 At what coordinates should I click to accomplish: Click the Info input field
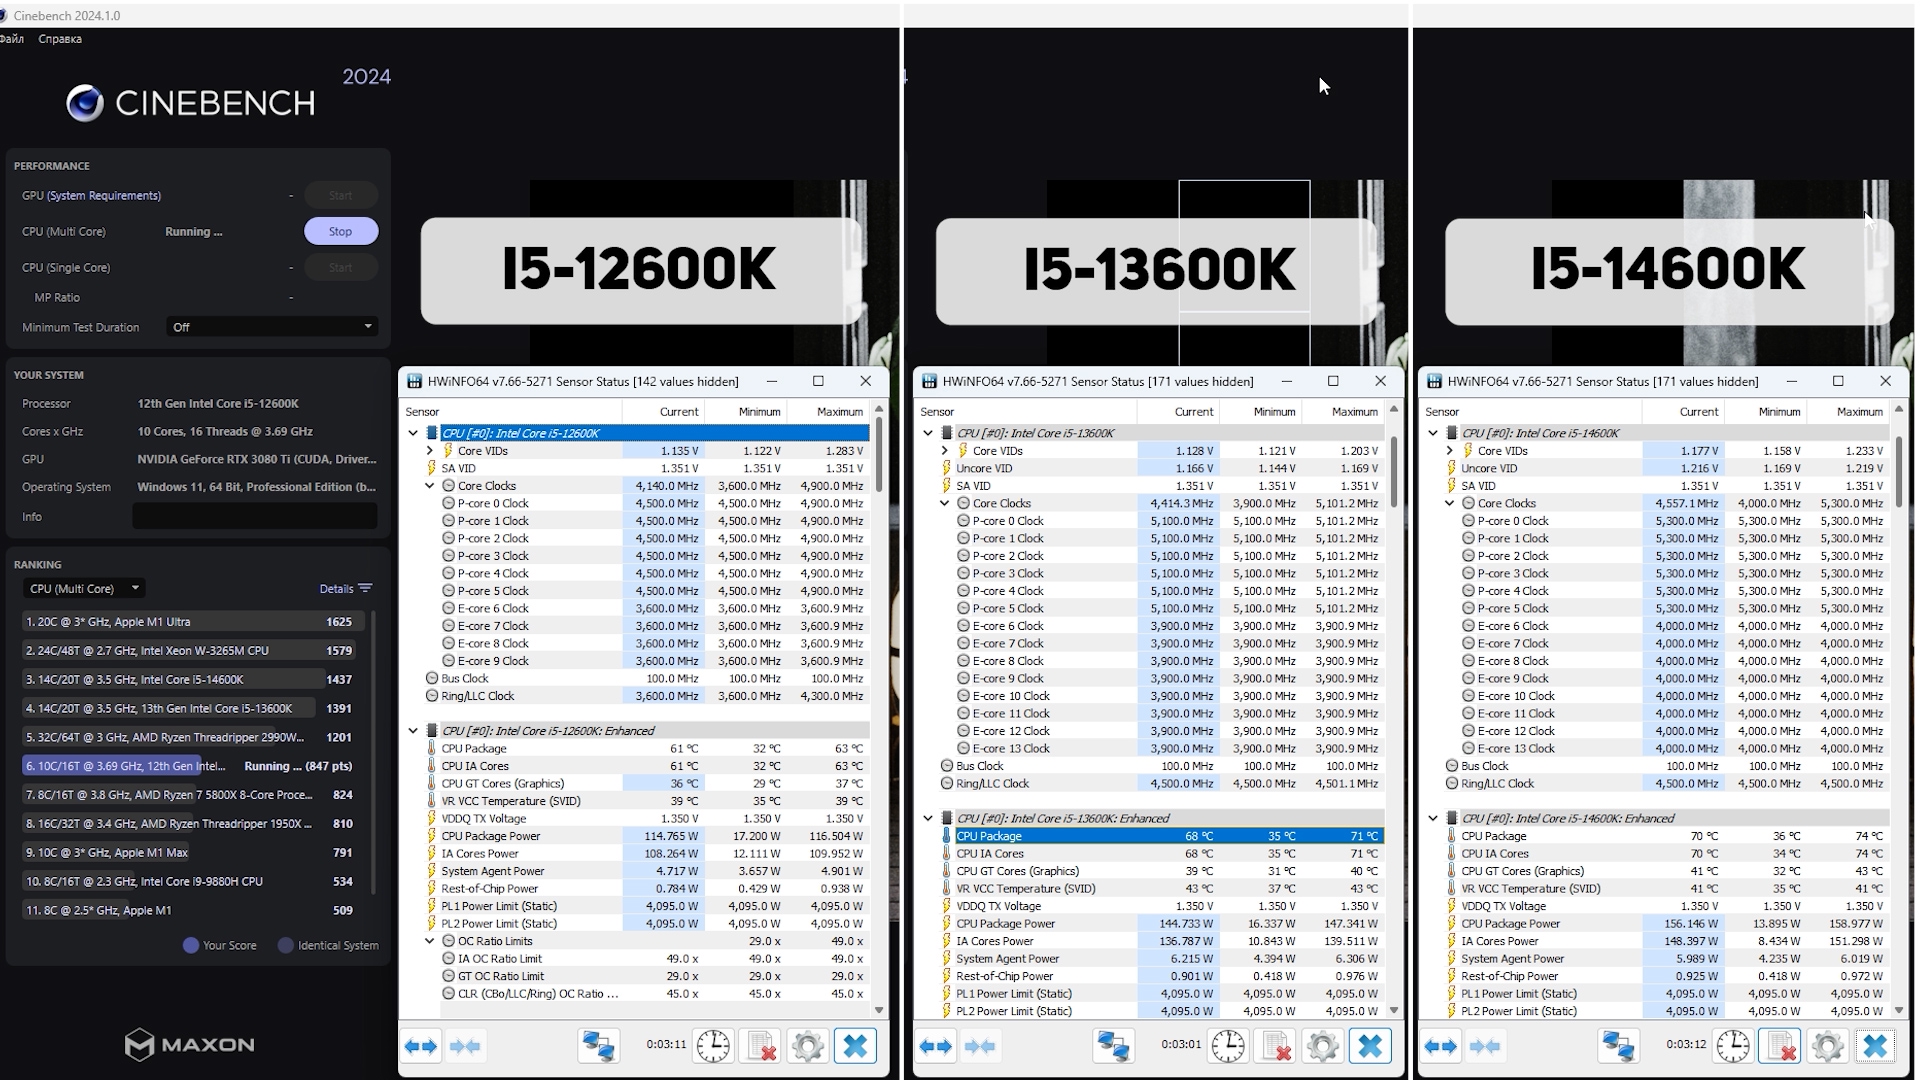tap(255, 516)
